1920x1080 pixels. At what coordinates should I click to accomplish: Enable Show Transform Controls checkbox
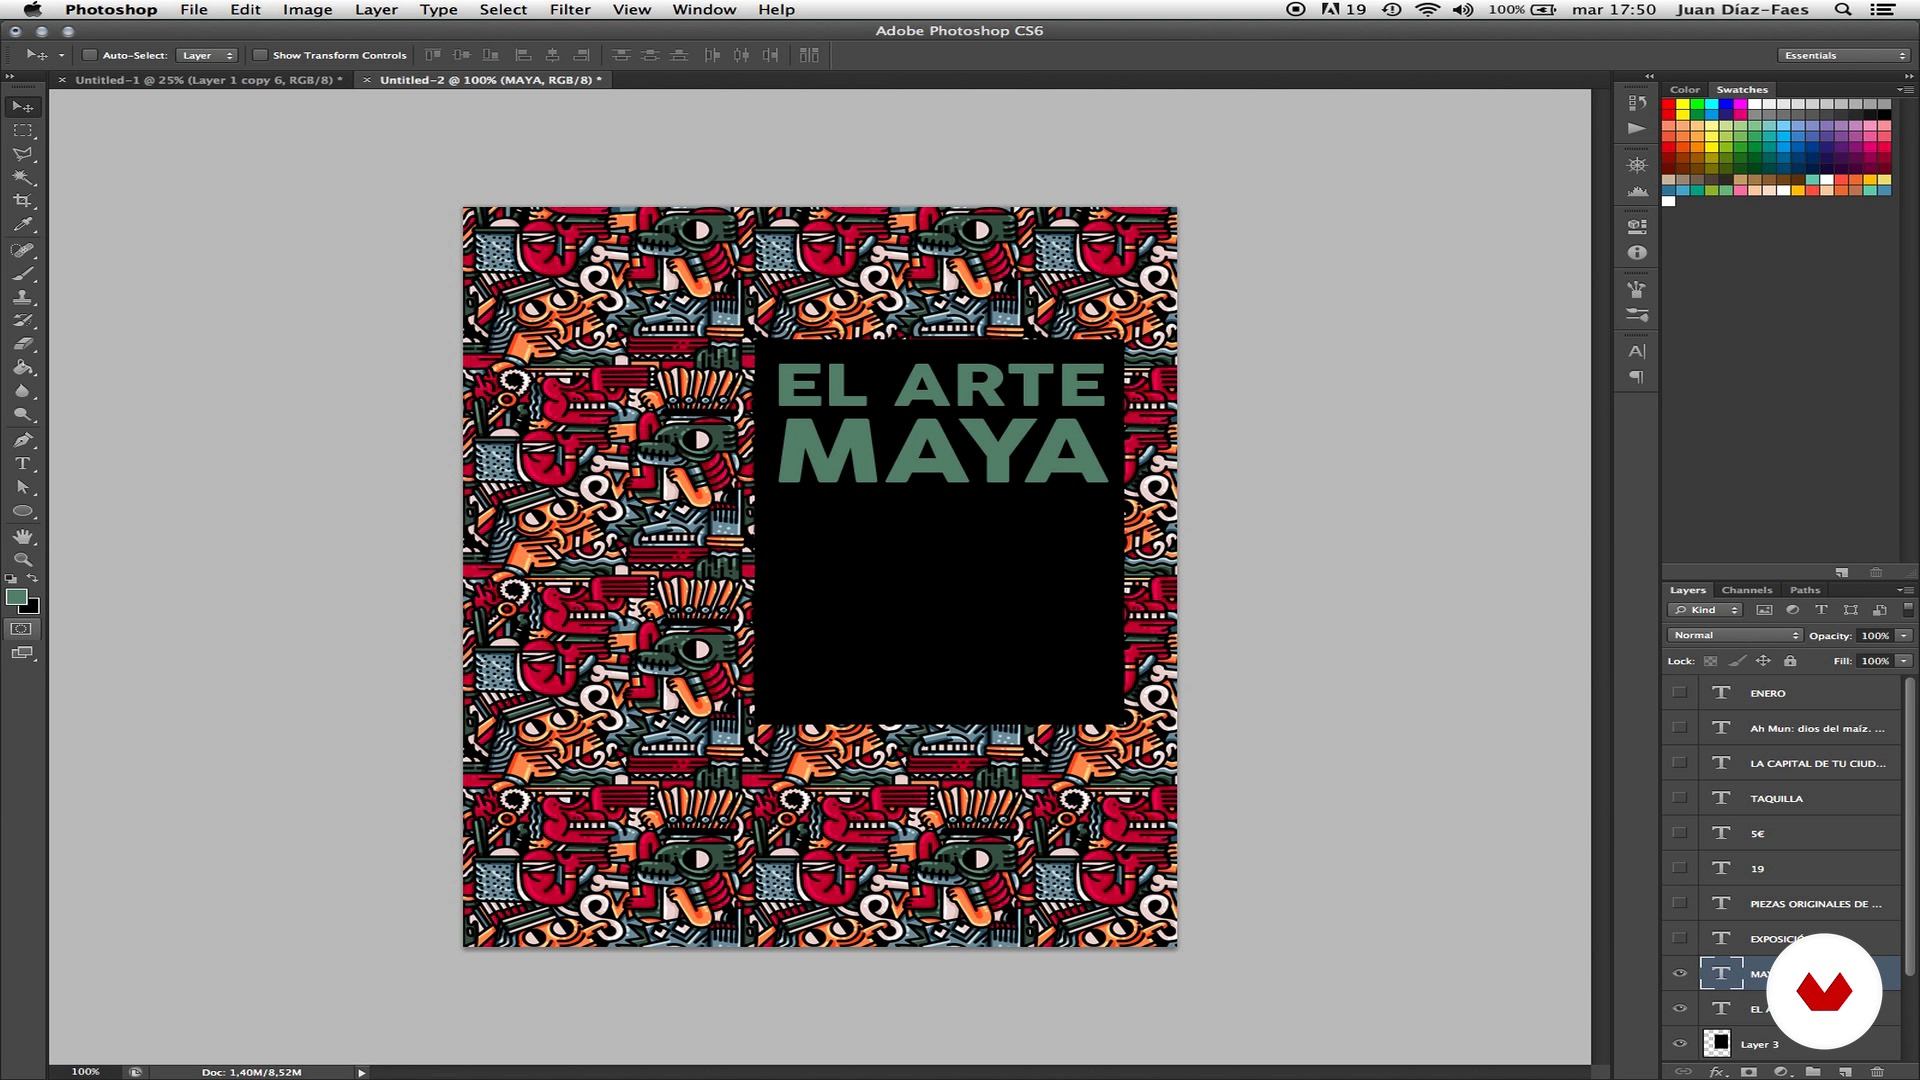pos(260,55)
